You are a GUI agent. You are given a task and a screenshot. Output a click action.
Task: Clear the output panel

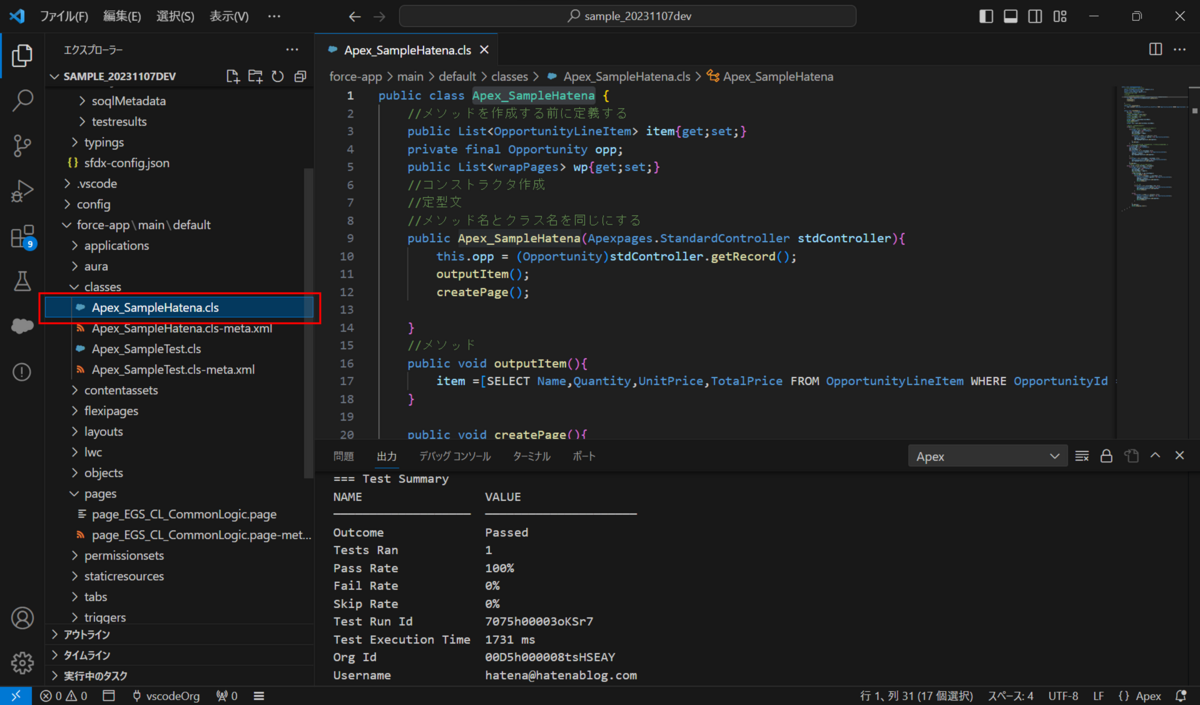(x=1082, y=456)
